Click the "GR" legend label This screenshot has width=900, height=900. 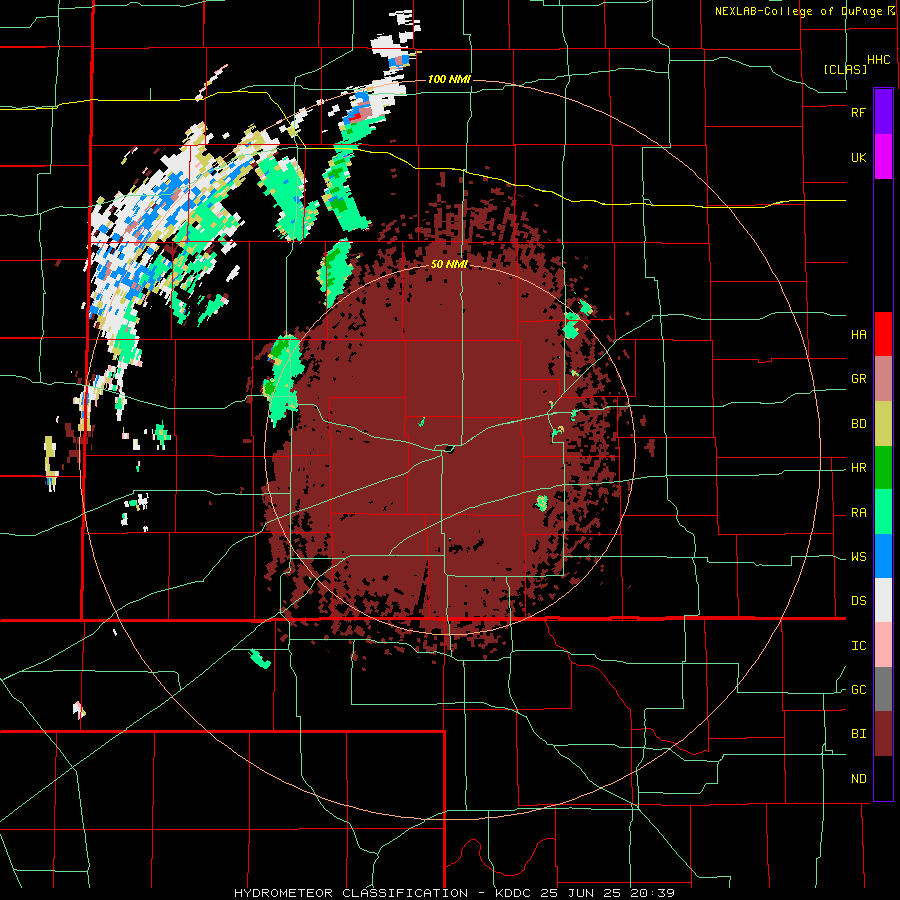[858, 379]
